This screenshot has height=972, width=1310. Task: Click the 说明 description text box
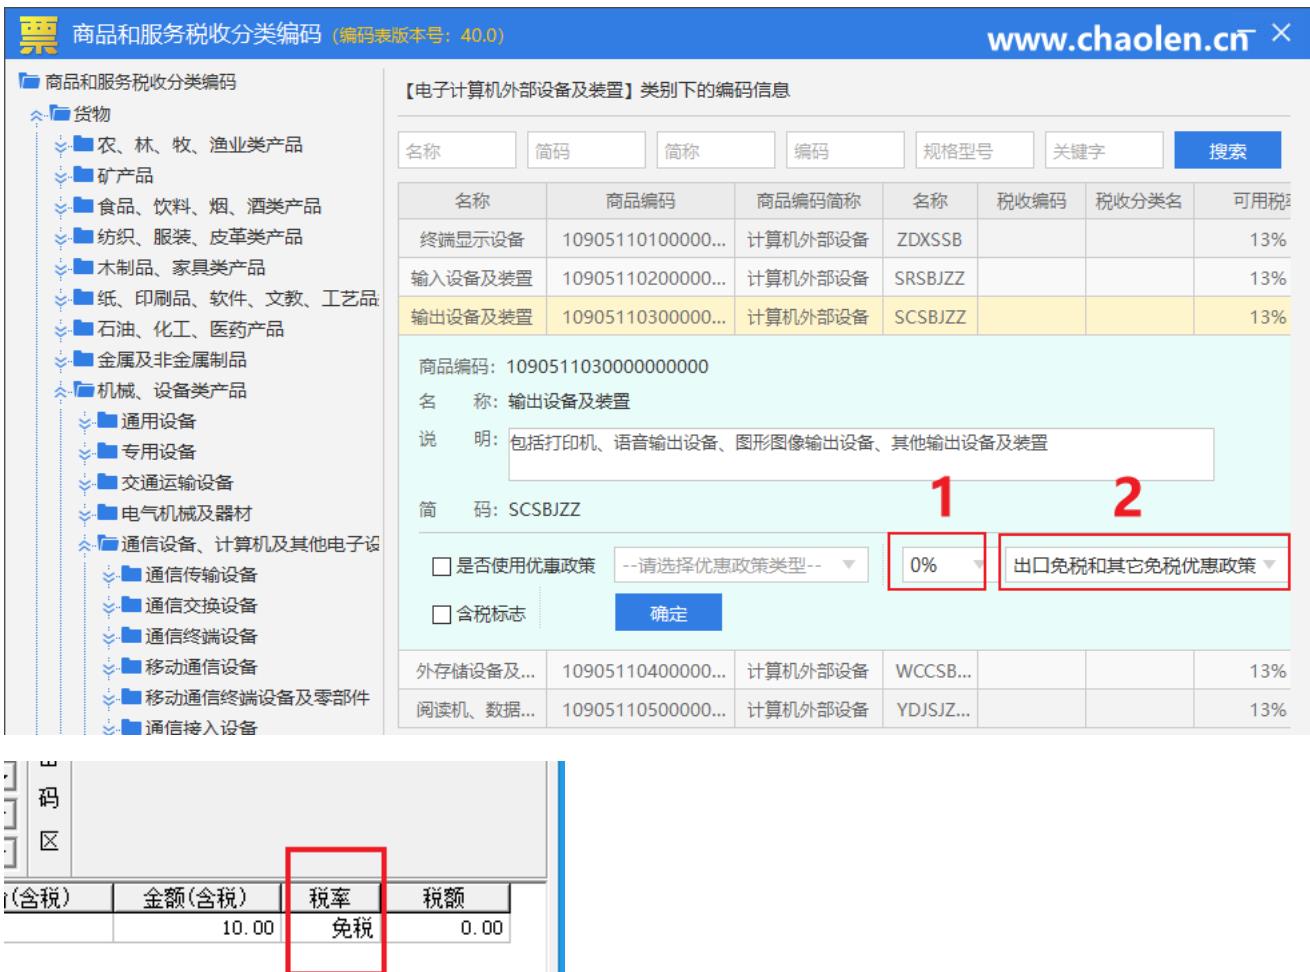(860, 455)
